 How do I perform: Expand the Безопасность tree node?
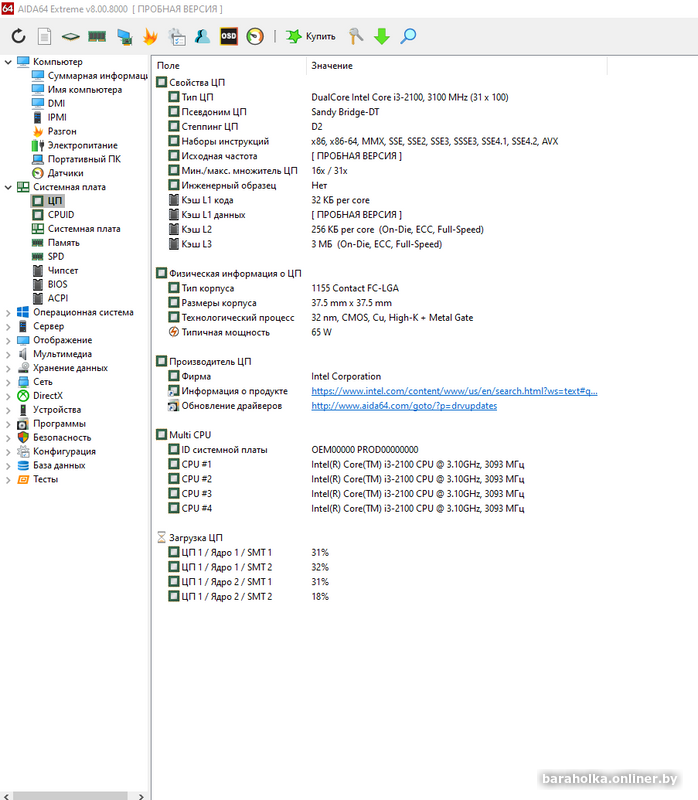[x=8, y=438]
